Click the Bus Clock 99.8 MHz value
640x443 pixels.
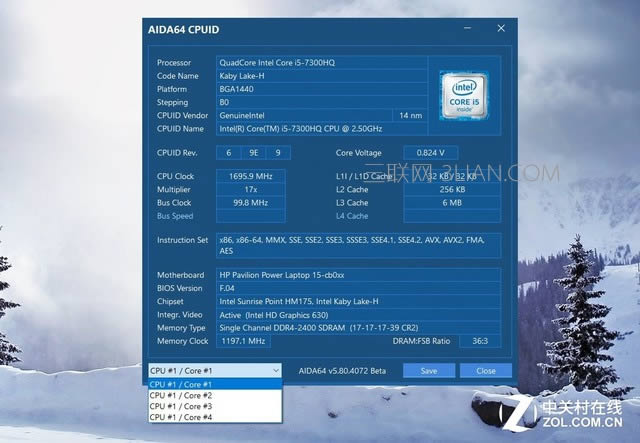[x=251, y=203]
